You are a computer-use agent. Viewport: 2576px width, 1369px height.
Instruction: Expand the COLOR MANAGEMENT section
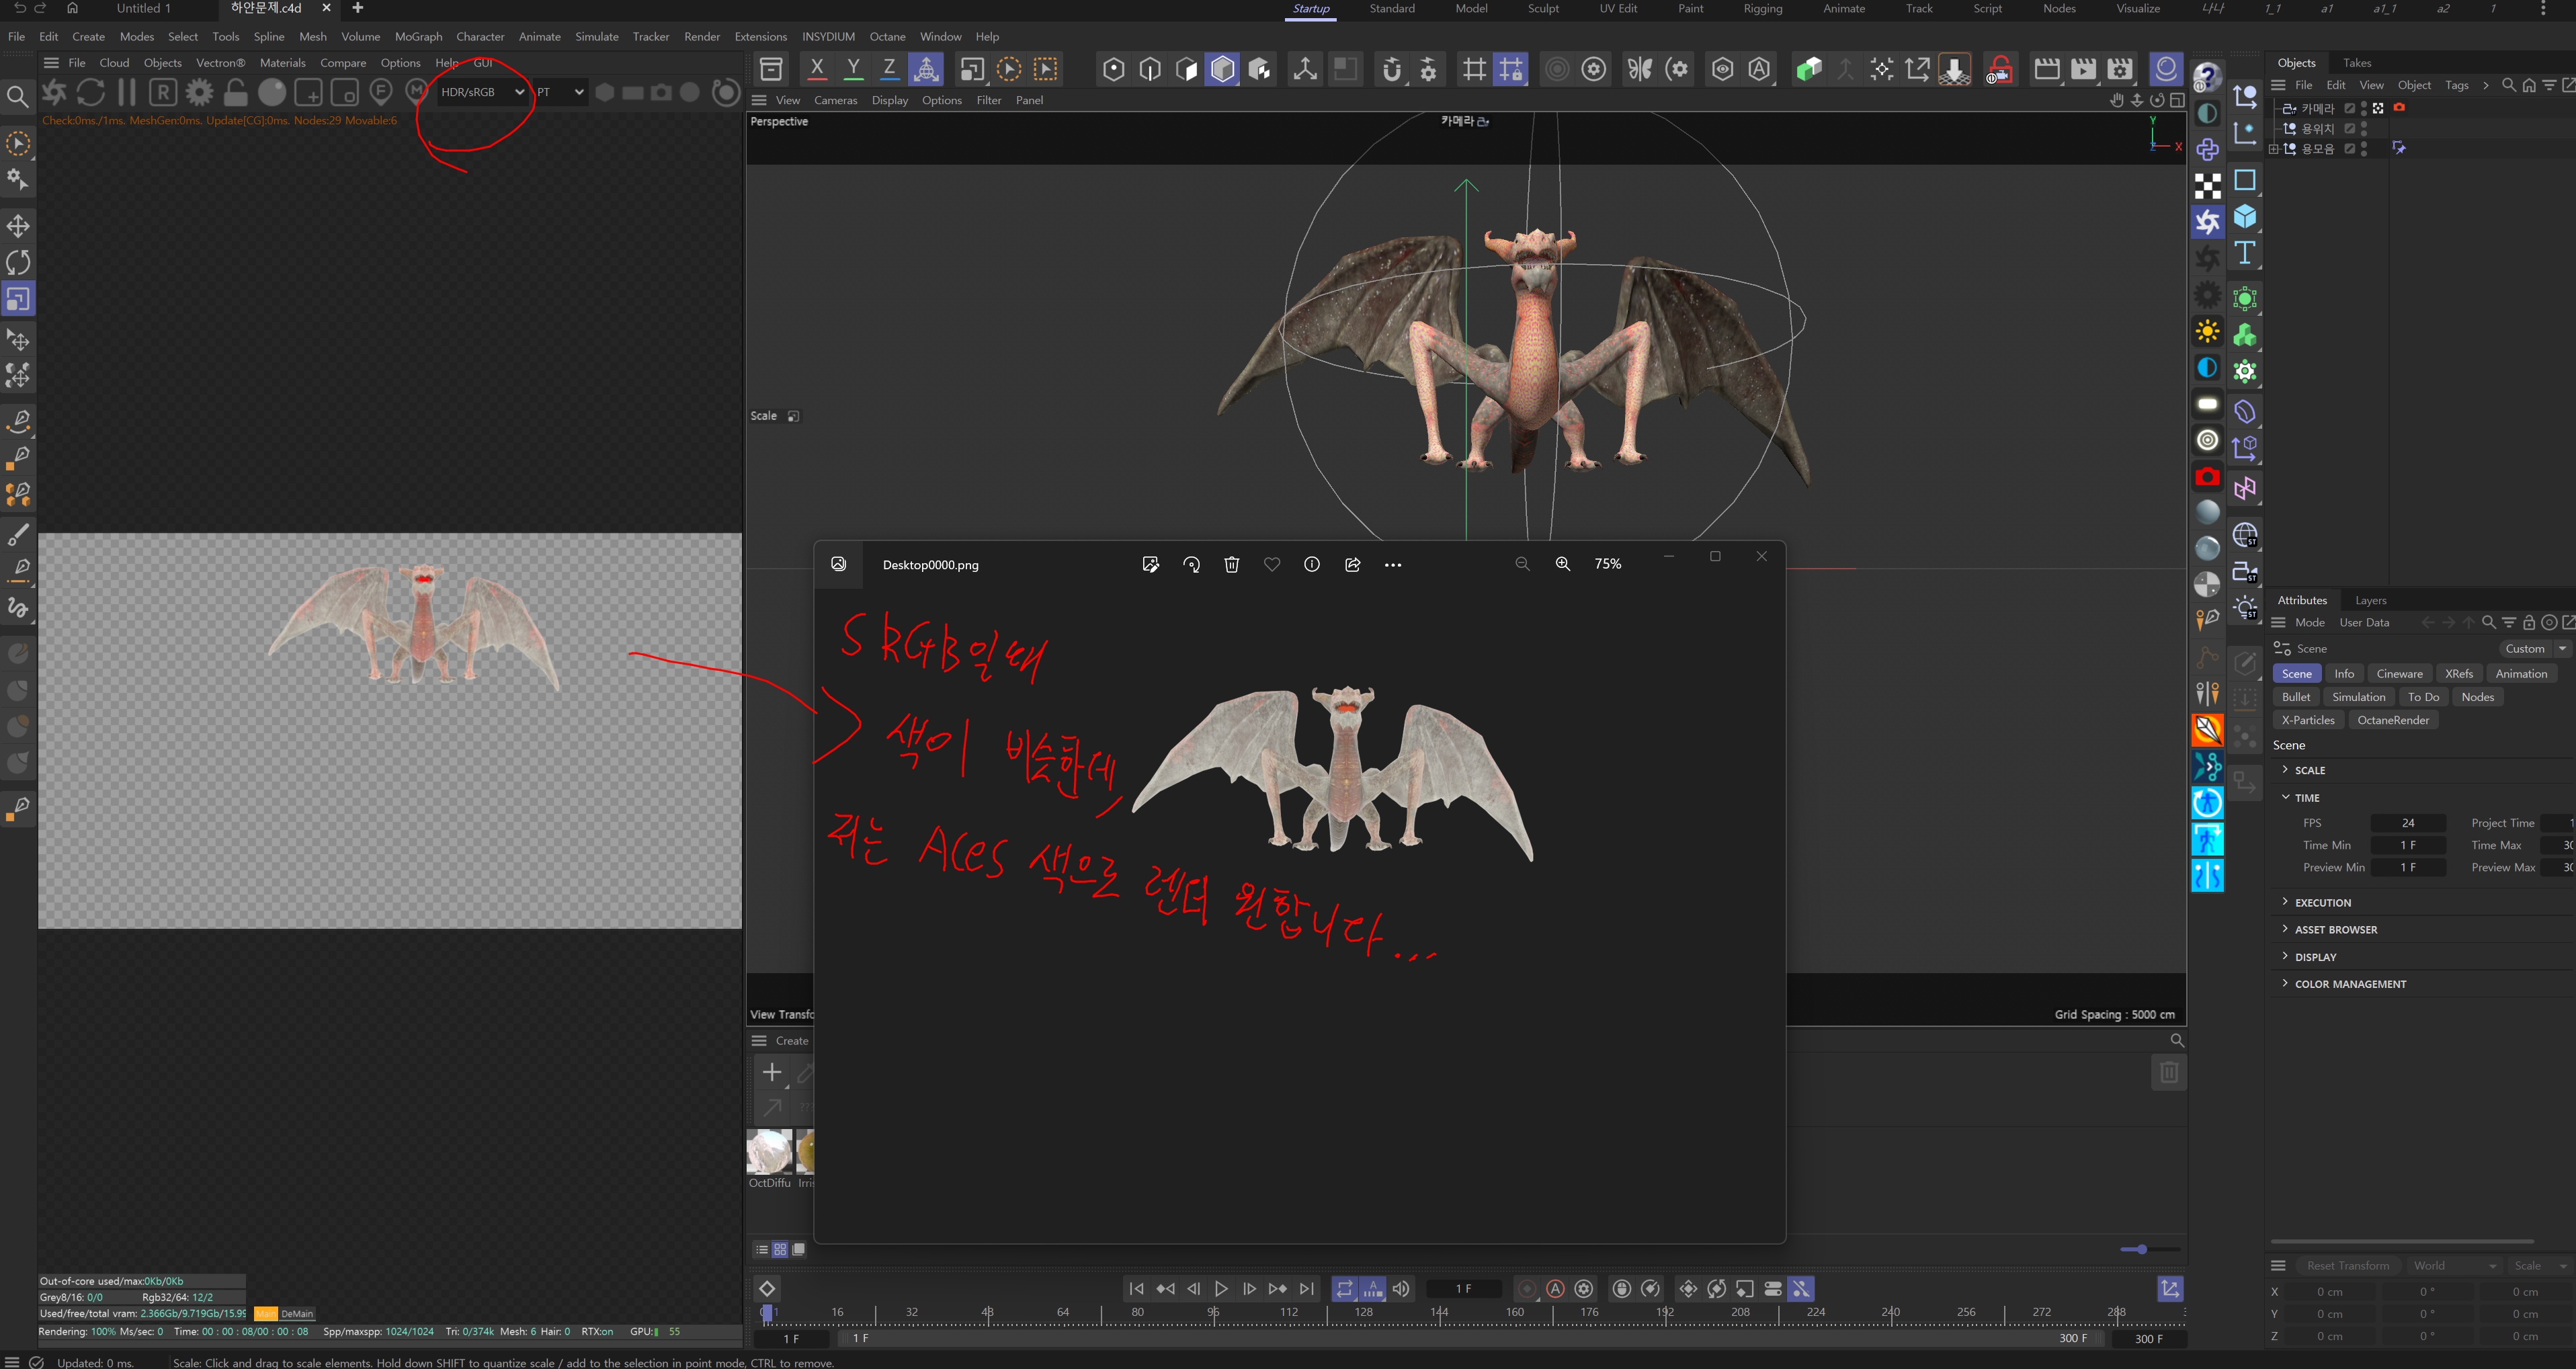[x=2349, y=984]
